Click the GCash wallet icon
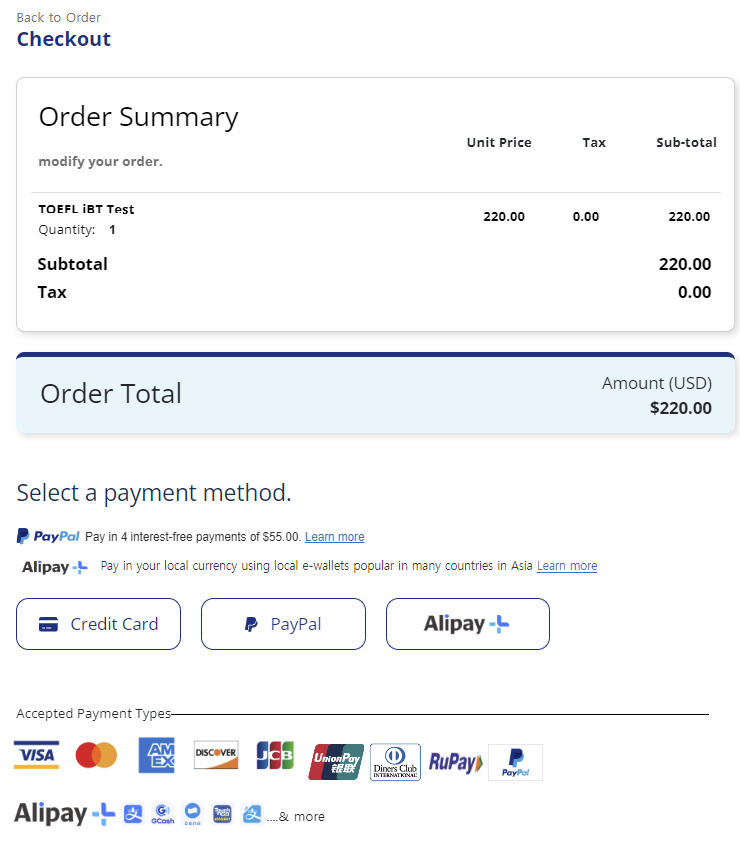The width and height of the screenshot is (740, 850). (x=163, y=814)
